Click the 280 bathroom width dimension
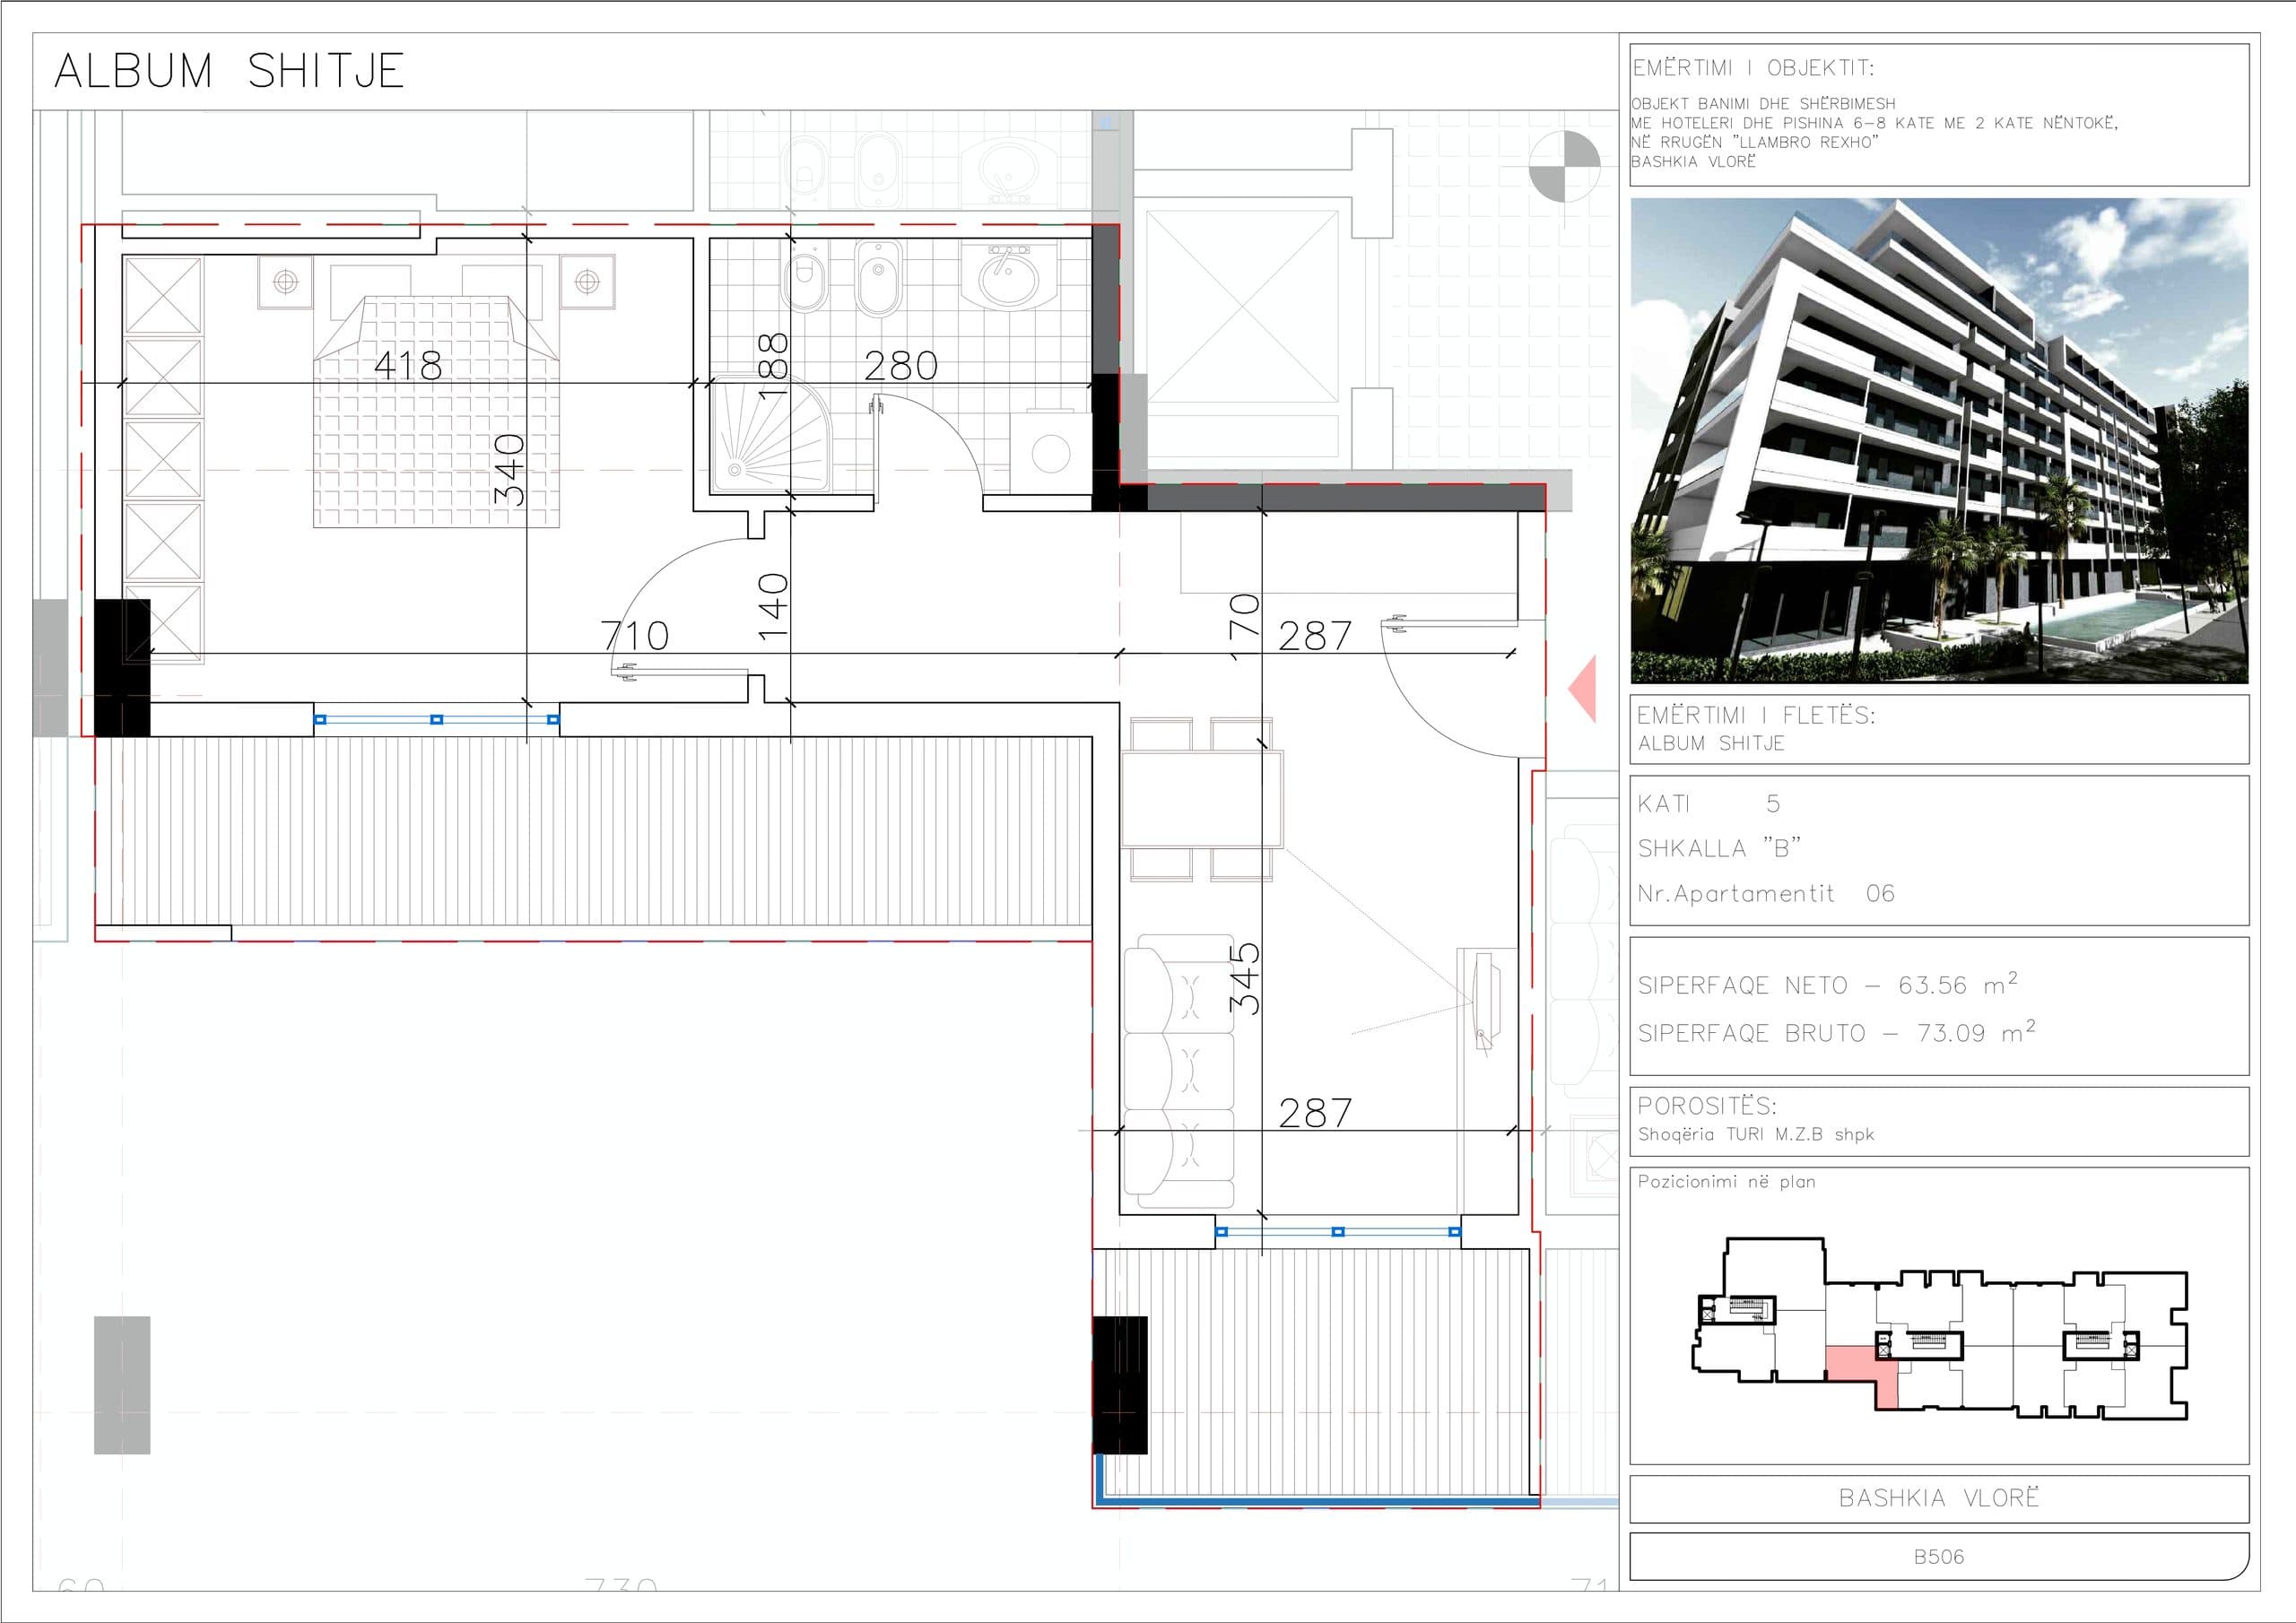This screenshot has width=2296, height=1623. (x=901, y=365)
